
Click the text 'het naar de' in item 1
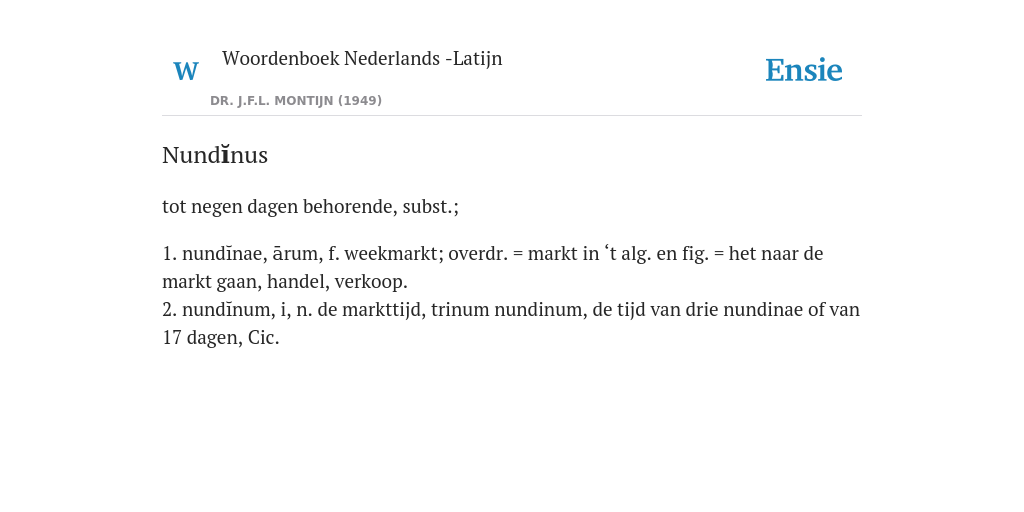776,253
